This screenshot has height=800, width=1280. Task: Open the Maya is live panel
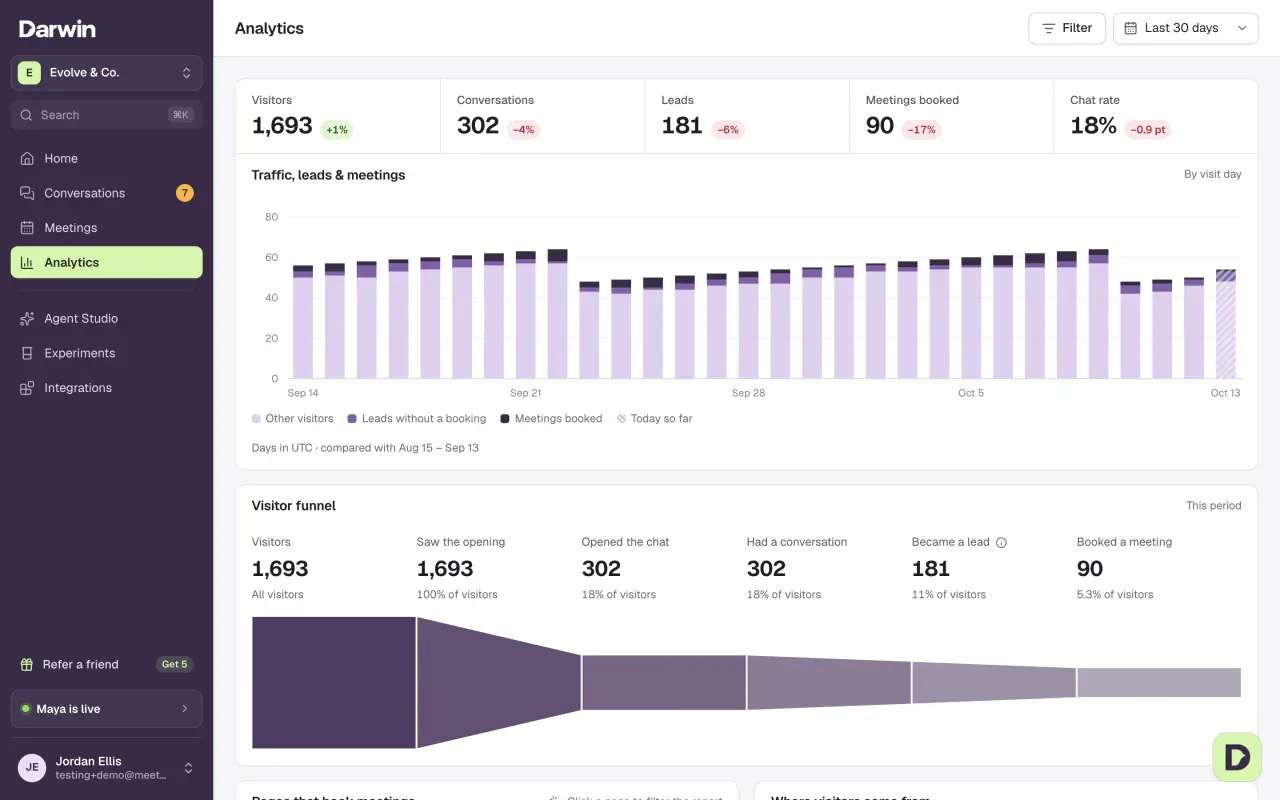107,709
